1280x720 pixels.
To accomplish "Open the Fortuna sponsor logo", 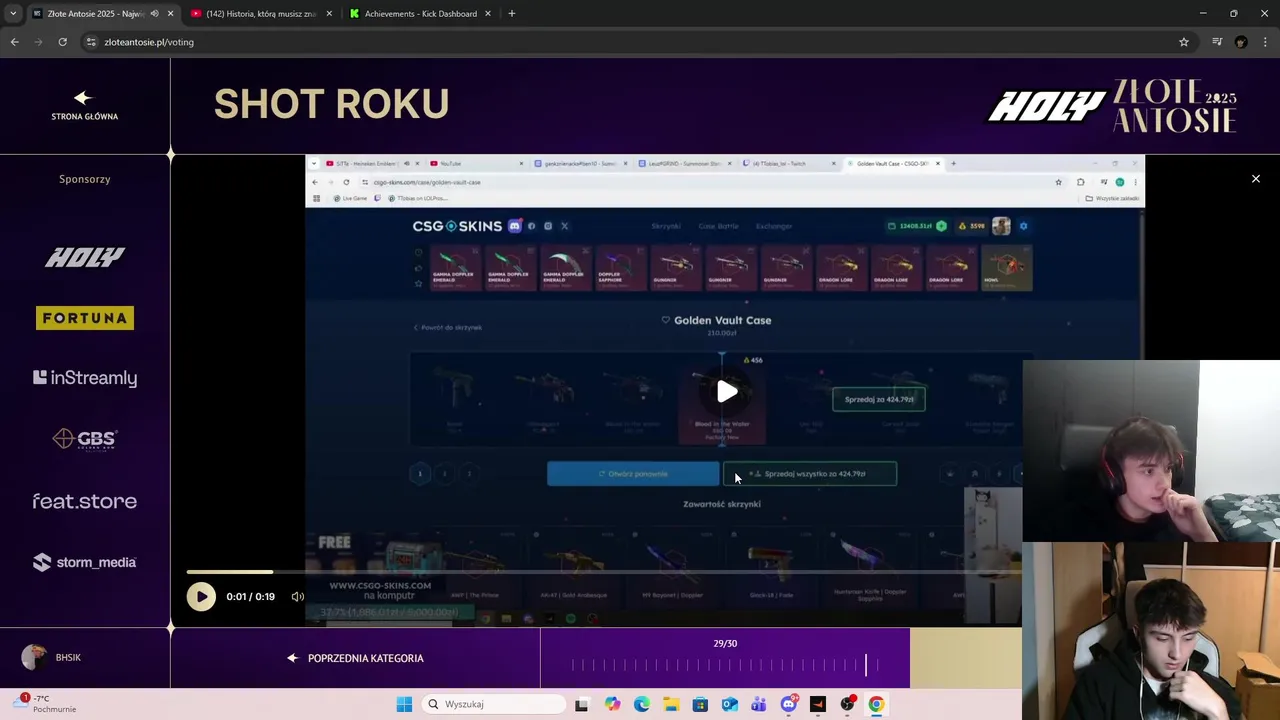I will (85, 318).
